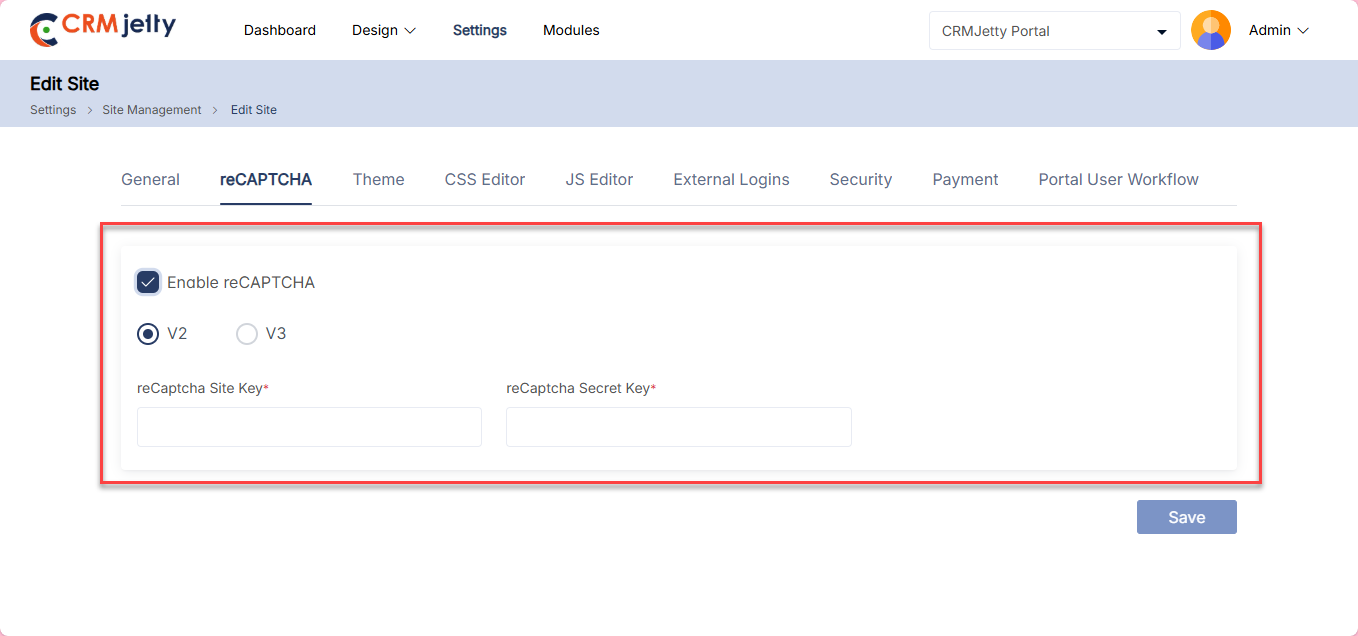Click the CRMJetty logo
Screen dimensions: 1358x636
pyautogui.click(x=103, y=29)
